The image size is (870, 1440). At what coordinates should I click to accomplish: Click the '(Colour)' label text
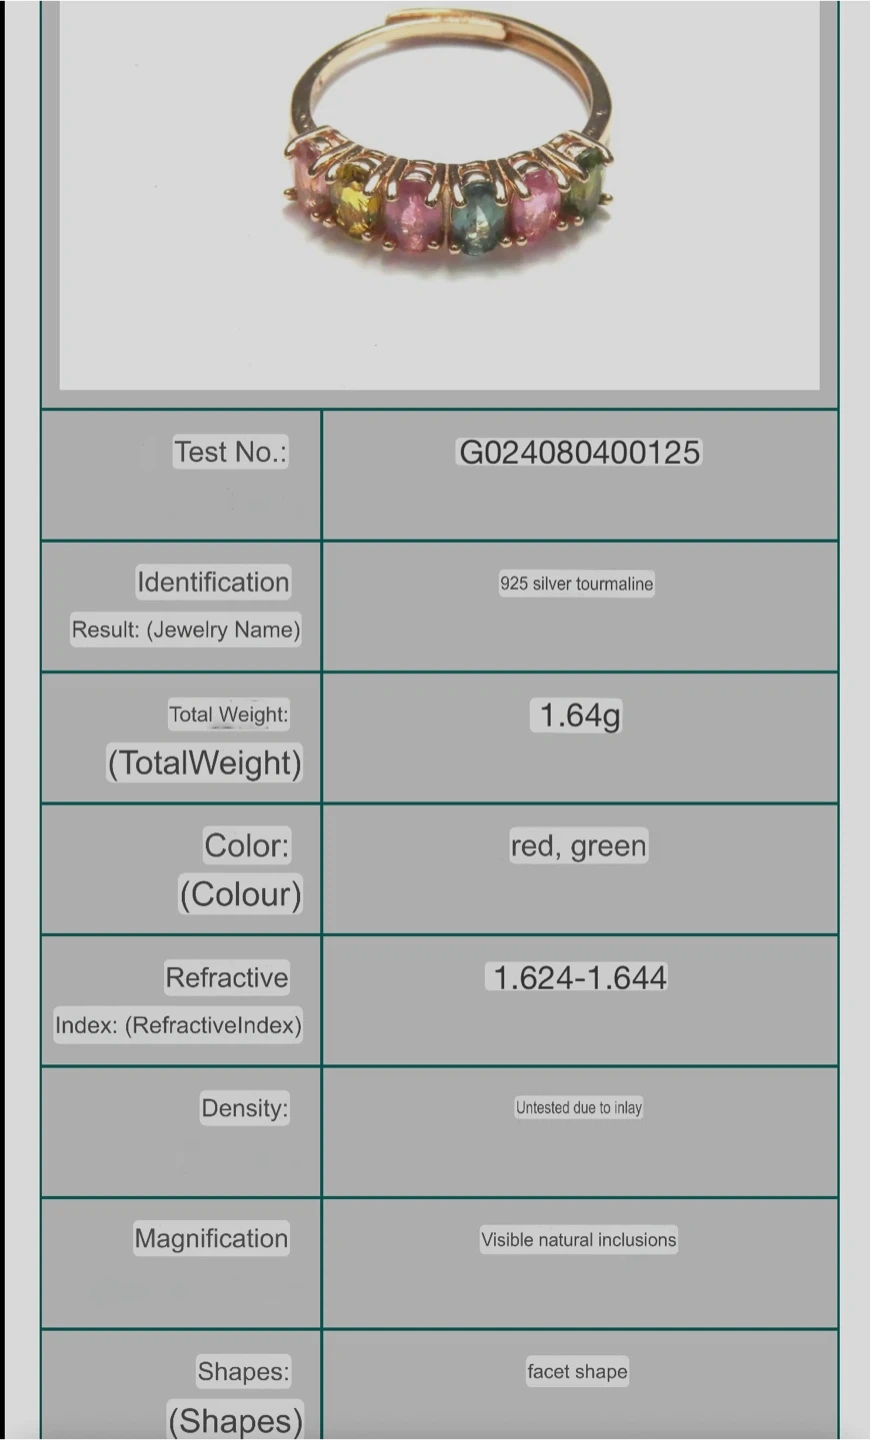click(240, 894)
